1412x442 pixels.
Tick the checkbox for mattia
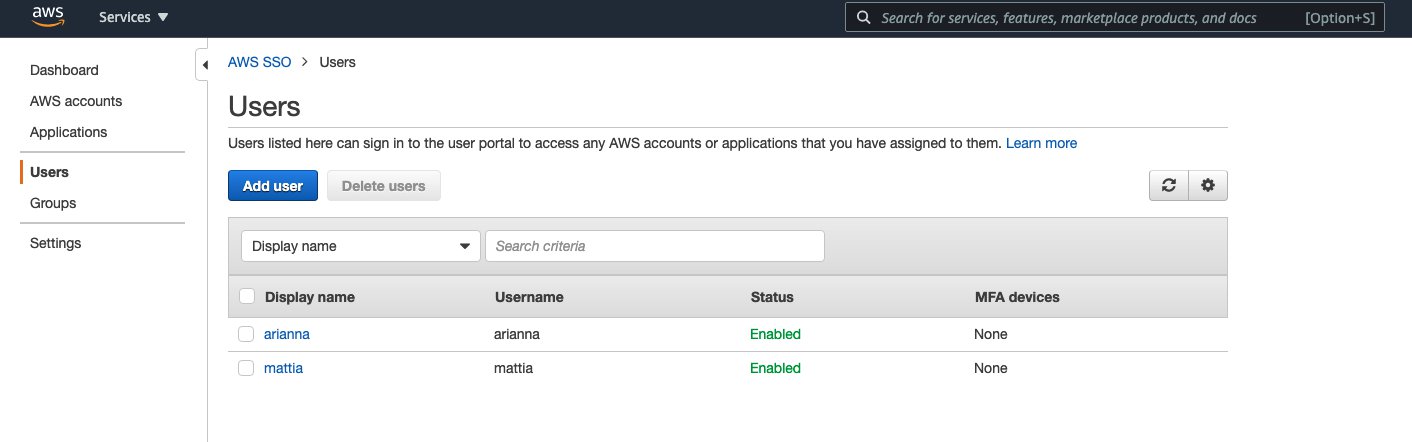click(x=246, y=368)
